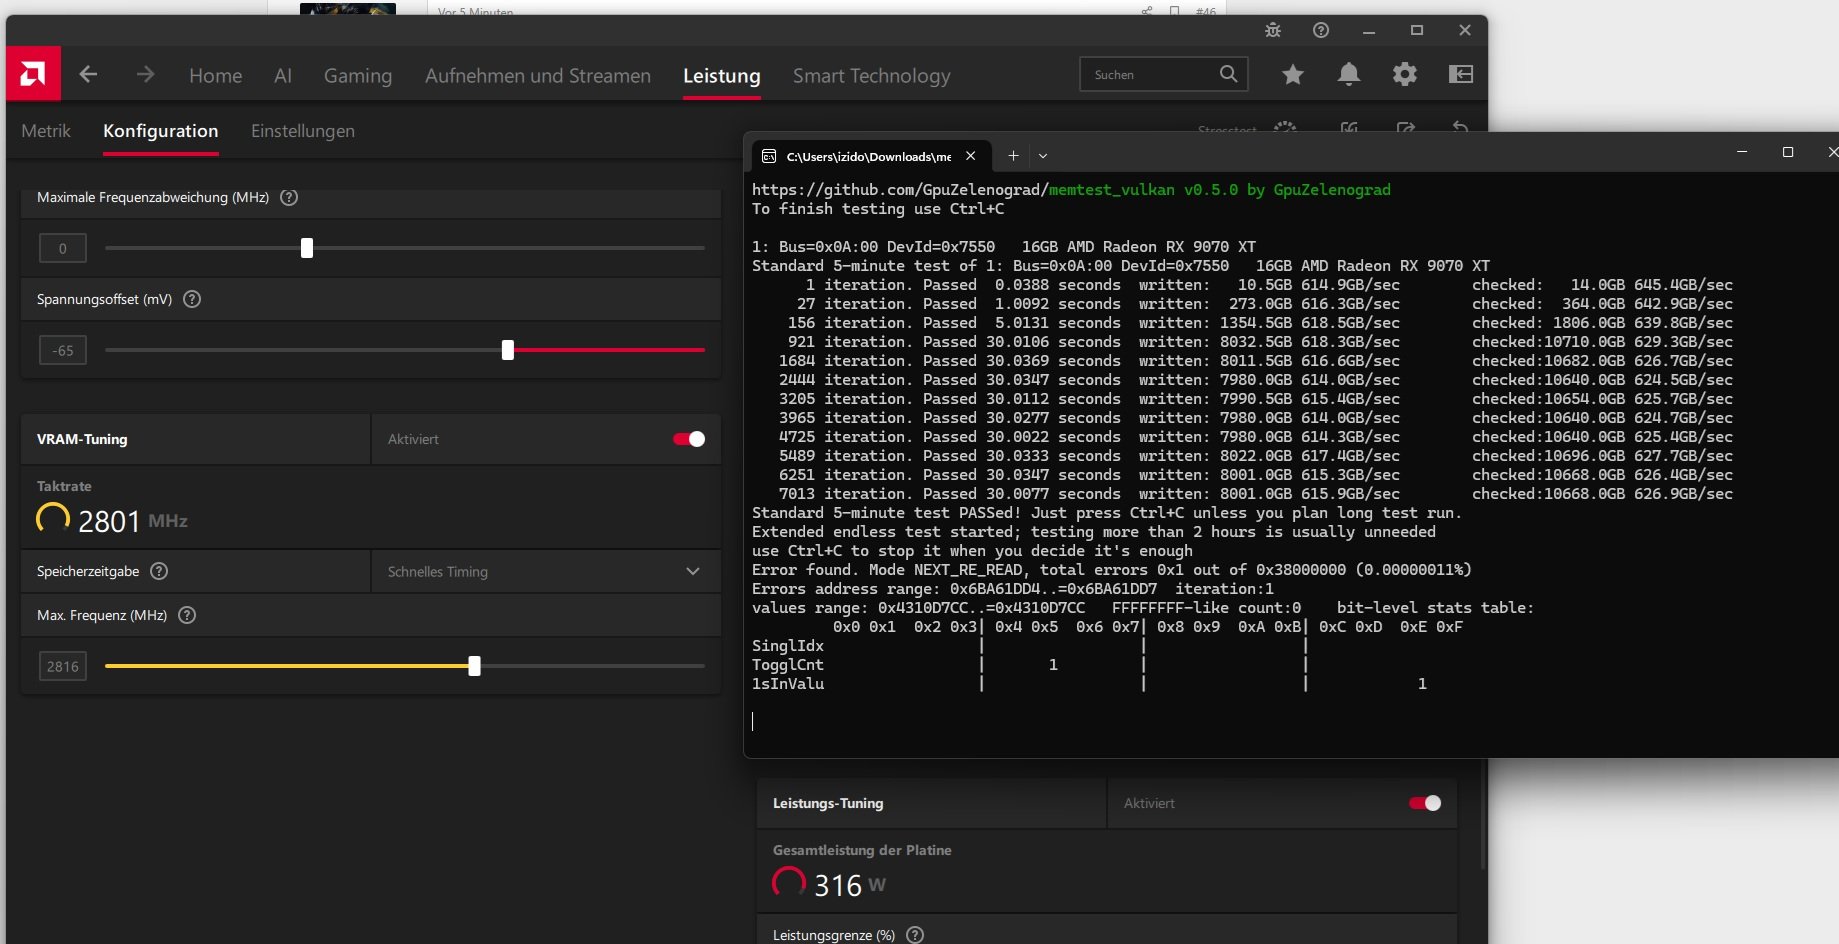Click the Spannungsoffset slider handle
This screenshot has height=944, width=1839.
tap(508, 350)
